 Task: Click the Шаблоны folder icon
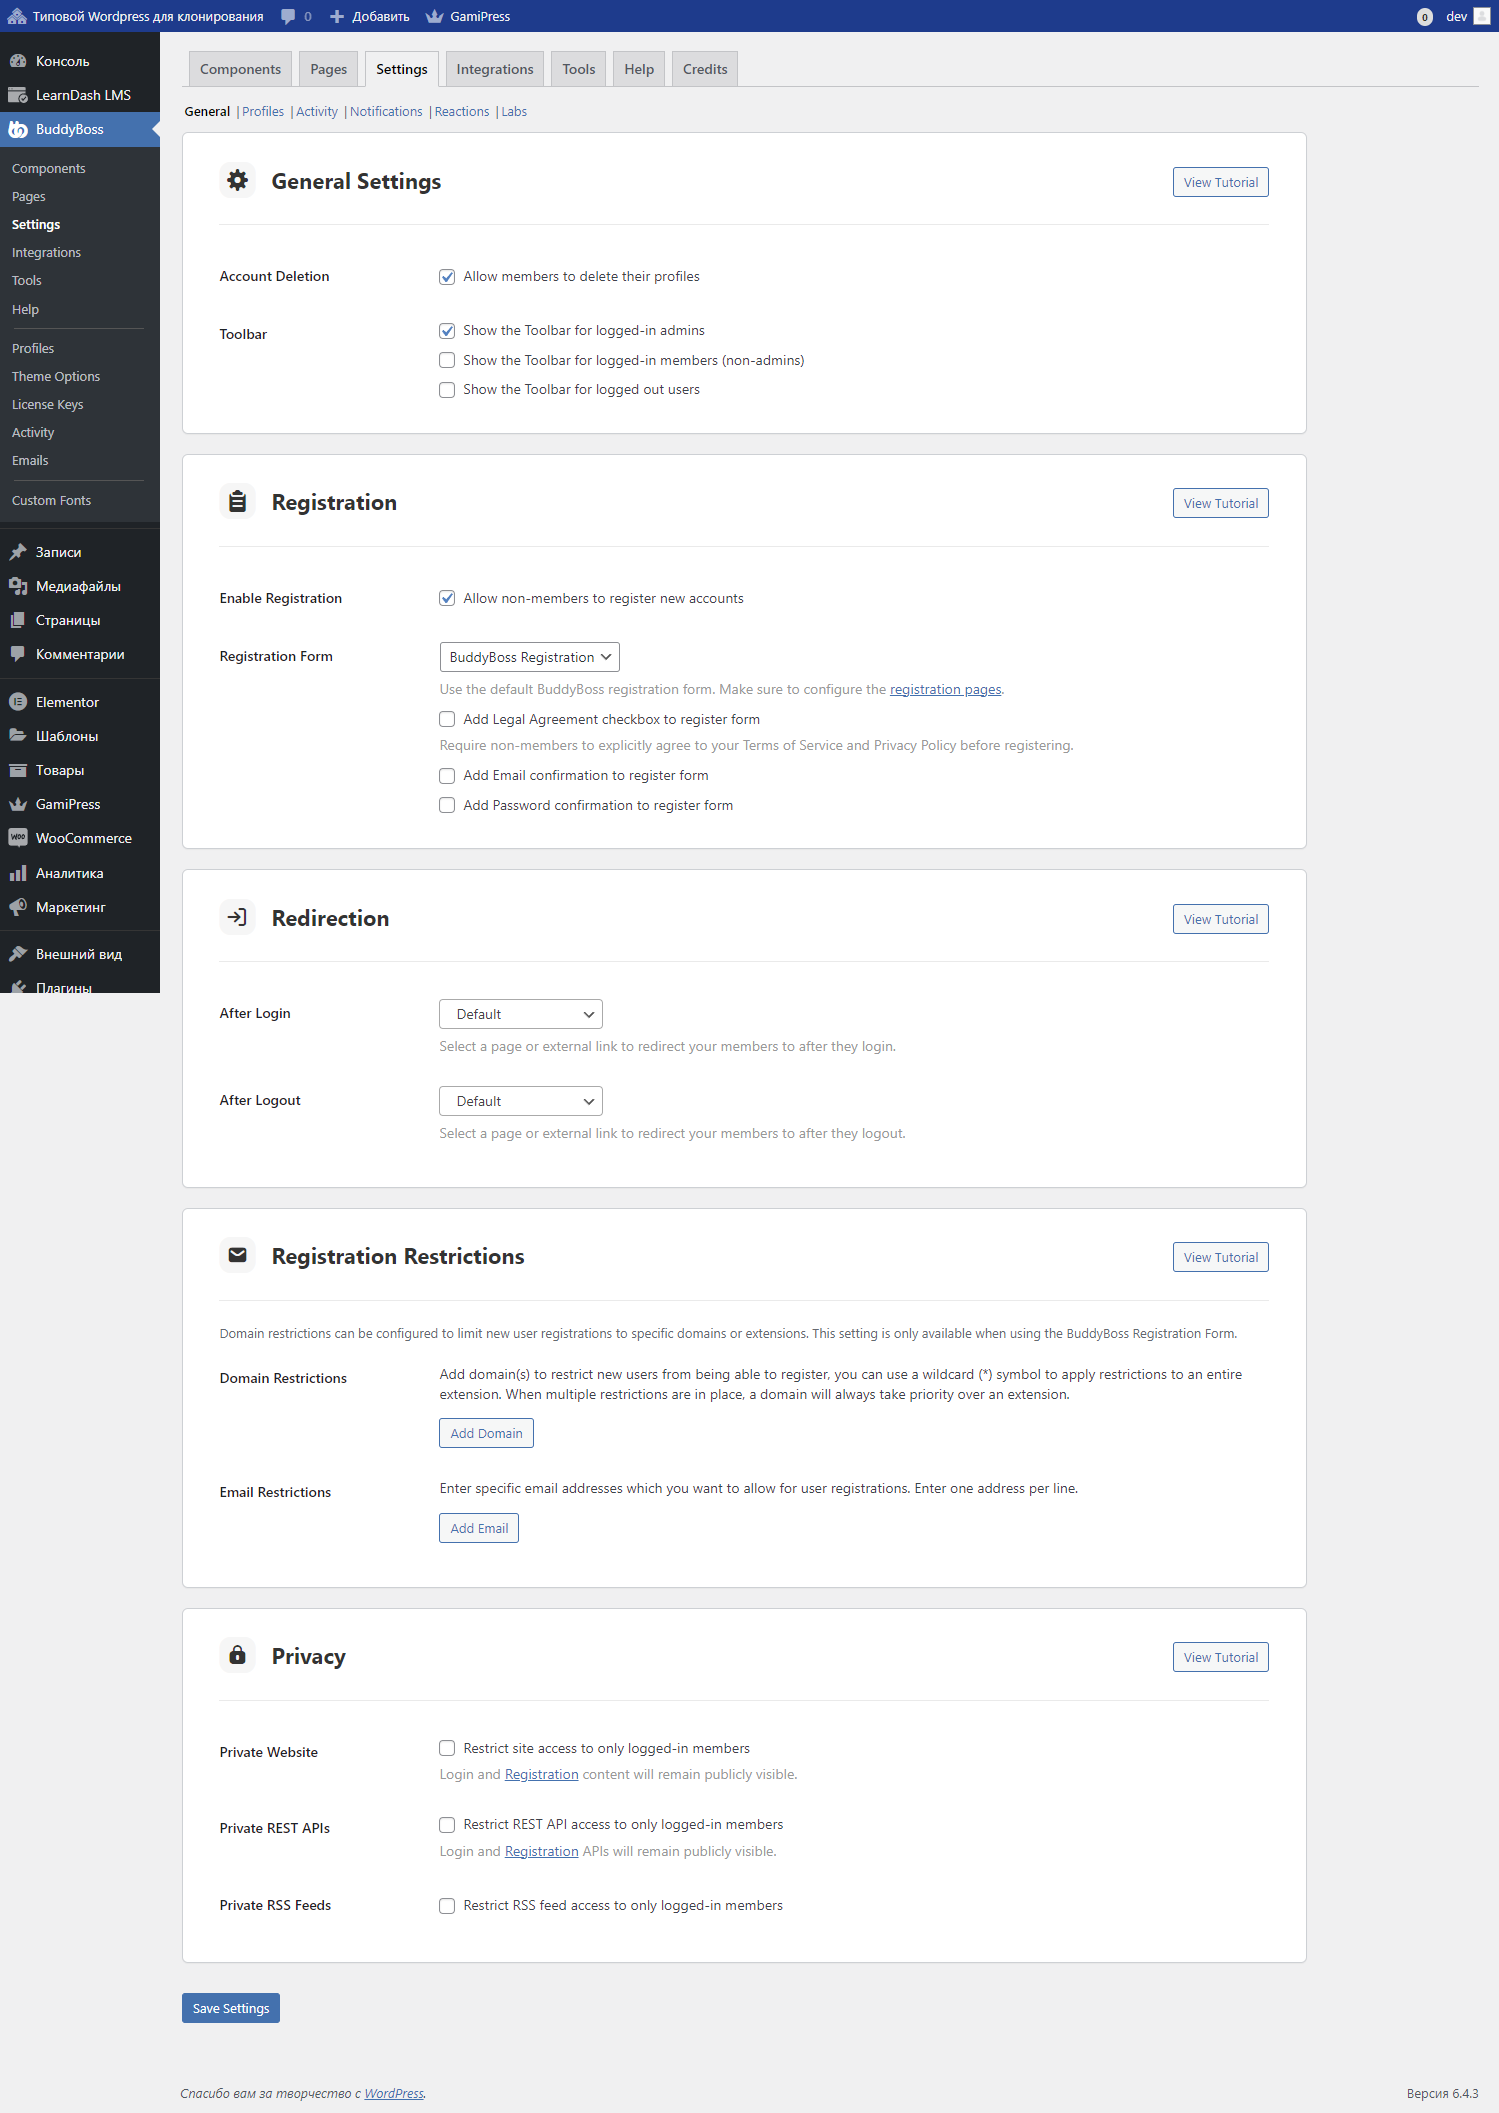(18, 736)
